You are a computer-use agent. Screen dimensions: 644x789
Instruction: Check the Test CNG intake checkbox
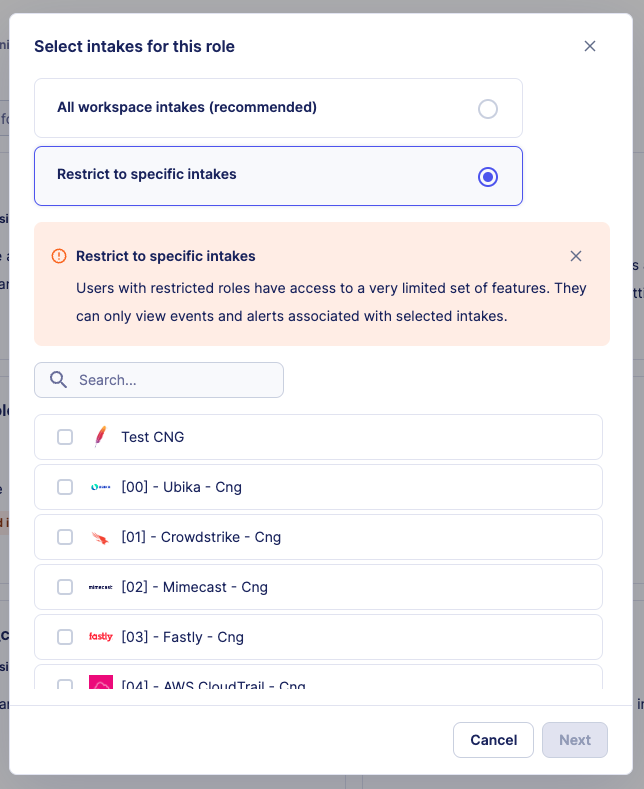[x=65, y=437]
